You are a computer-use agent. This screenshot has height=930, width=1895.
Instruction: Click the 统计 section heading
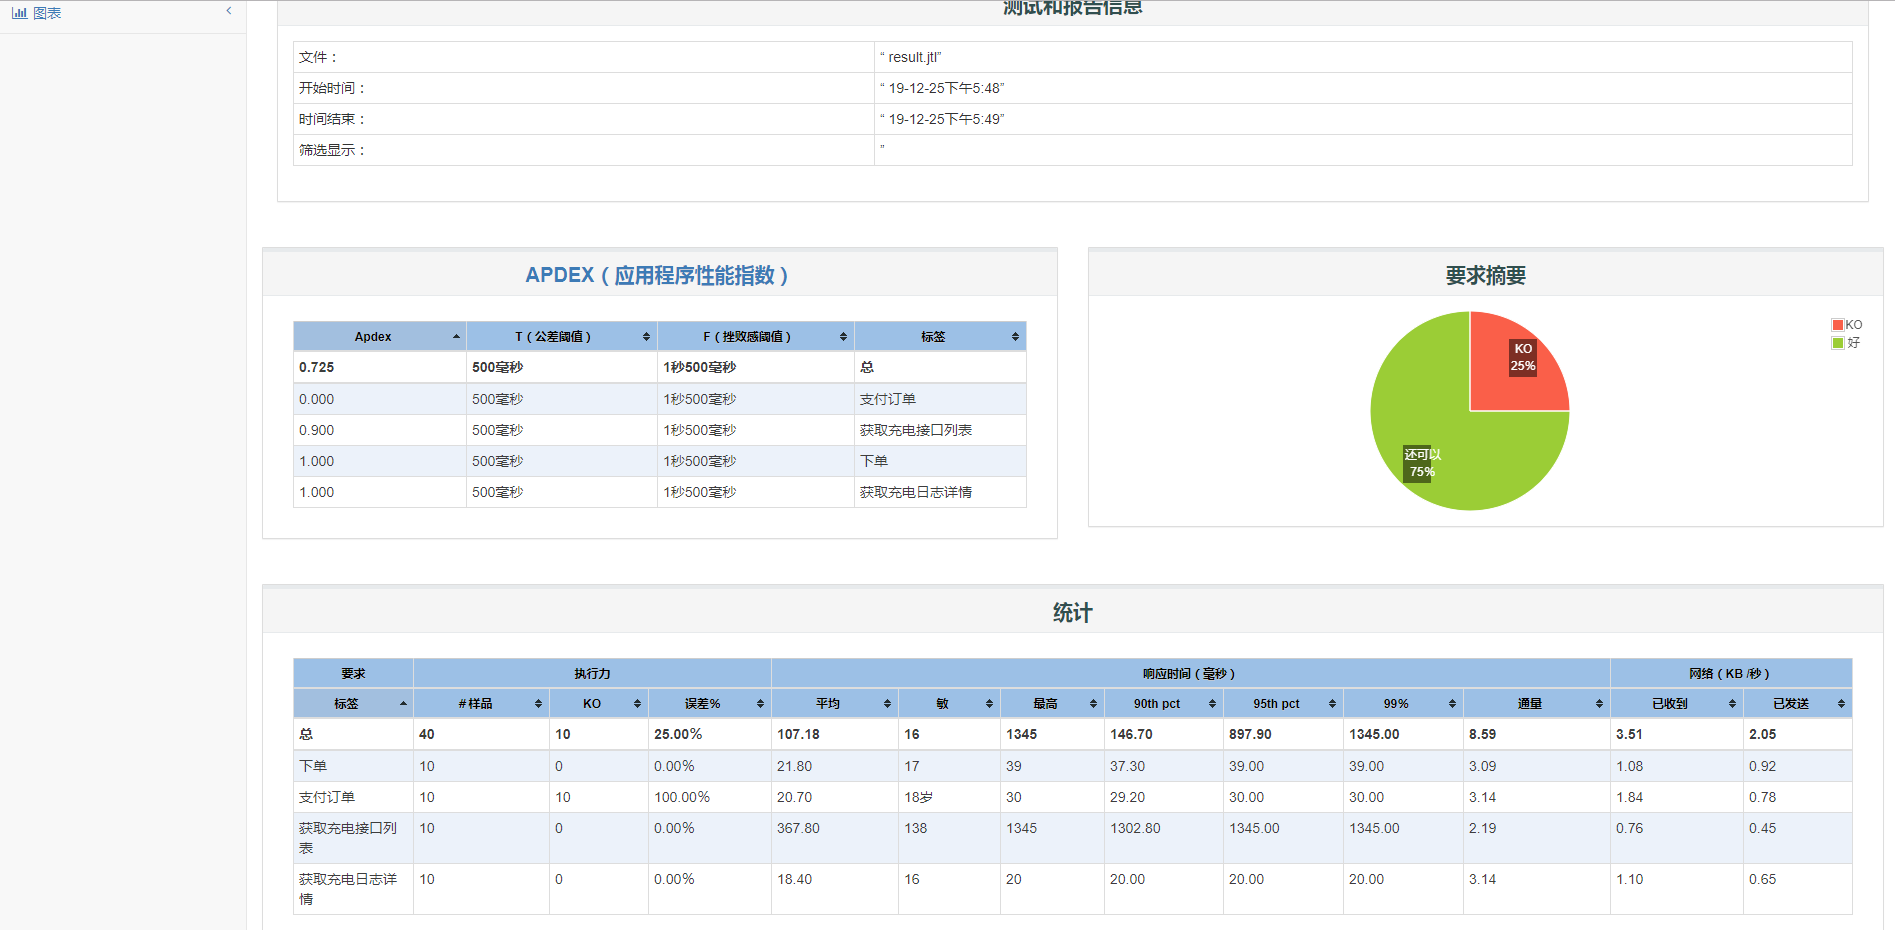pyautogui.click(x=1072, y=612)
